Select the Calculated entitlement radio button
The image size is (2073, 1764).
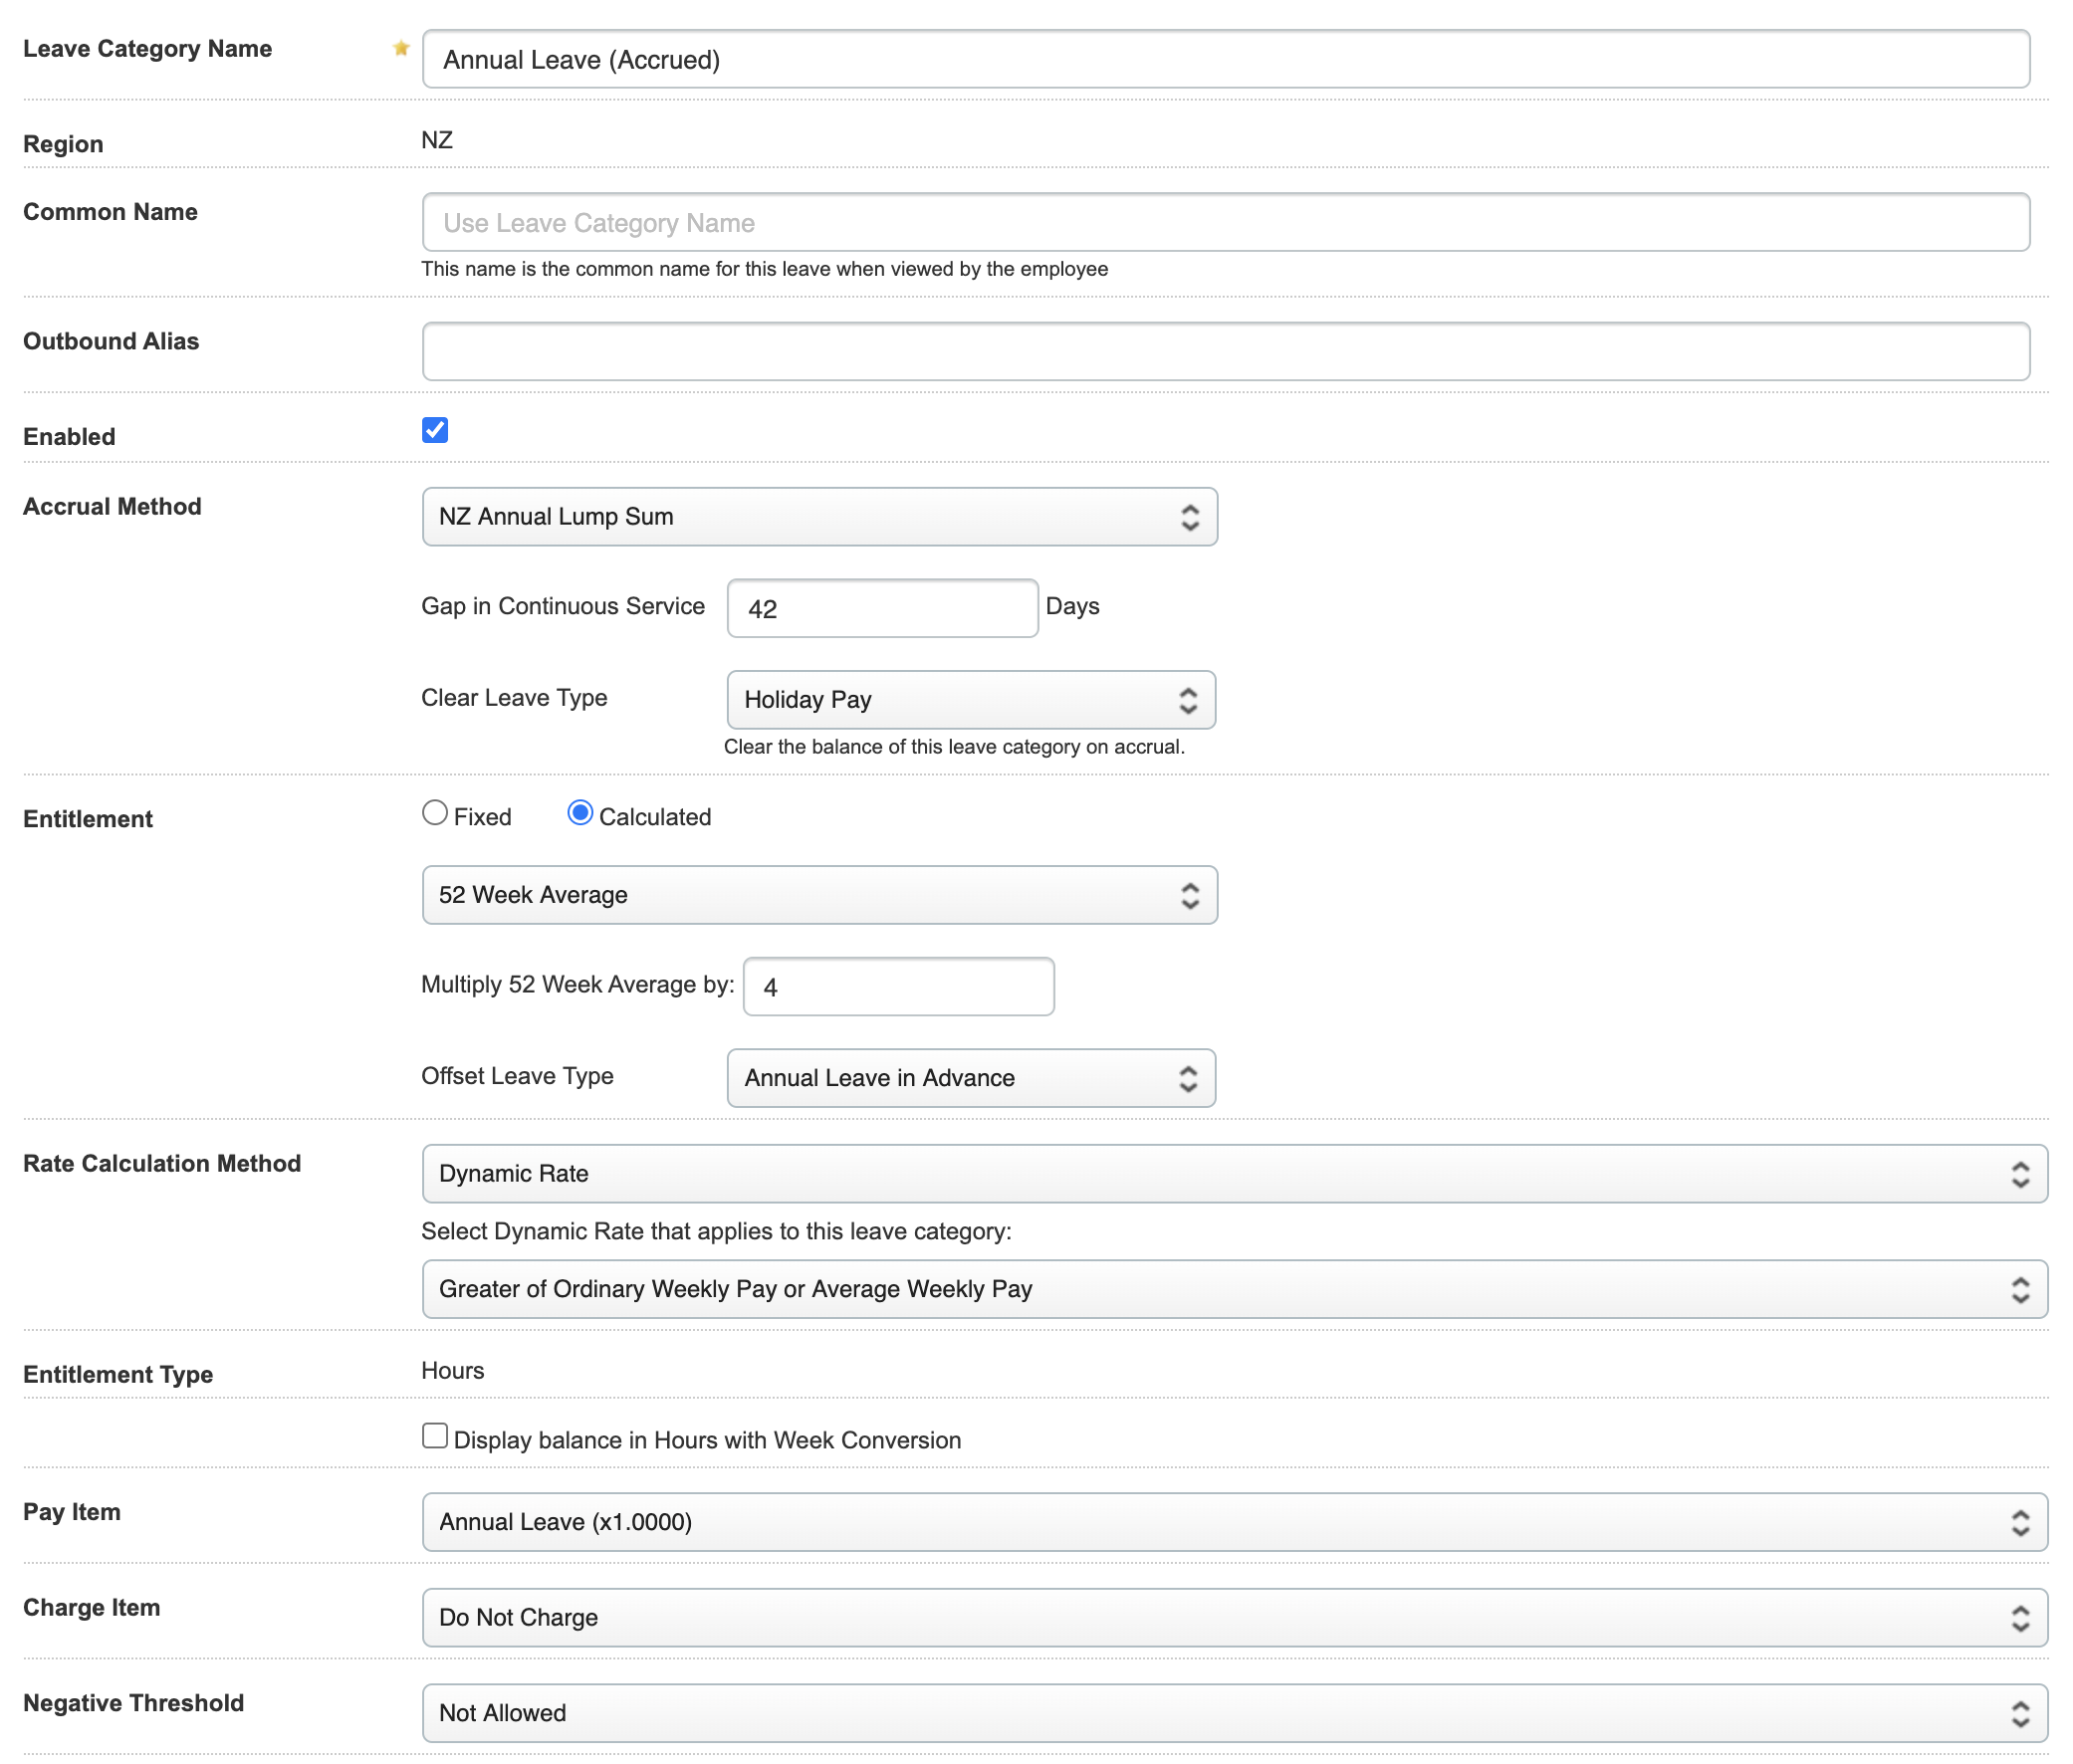pyautogui.click(x=579, y=813)
